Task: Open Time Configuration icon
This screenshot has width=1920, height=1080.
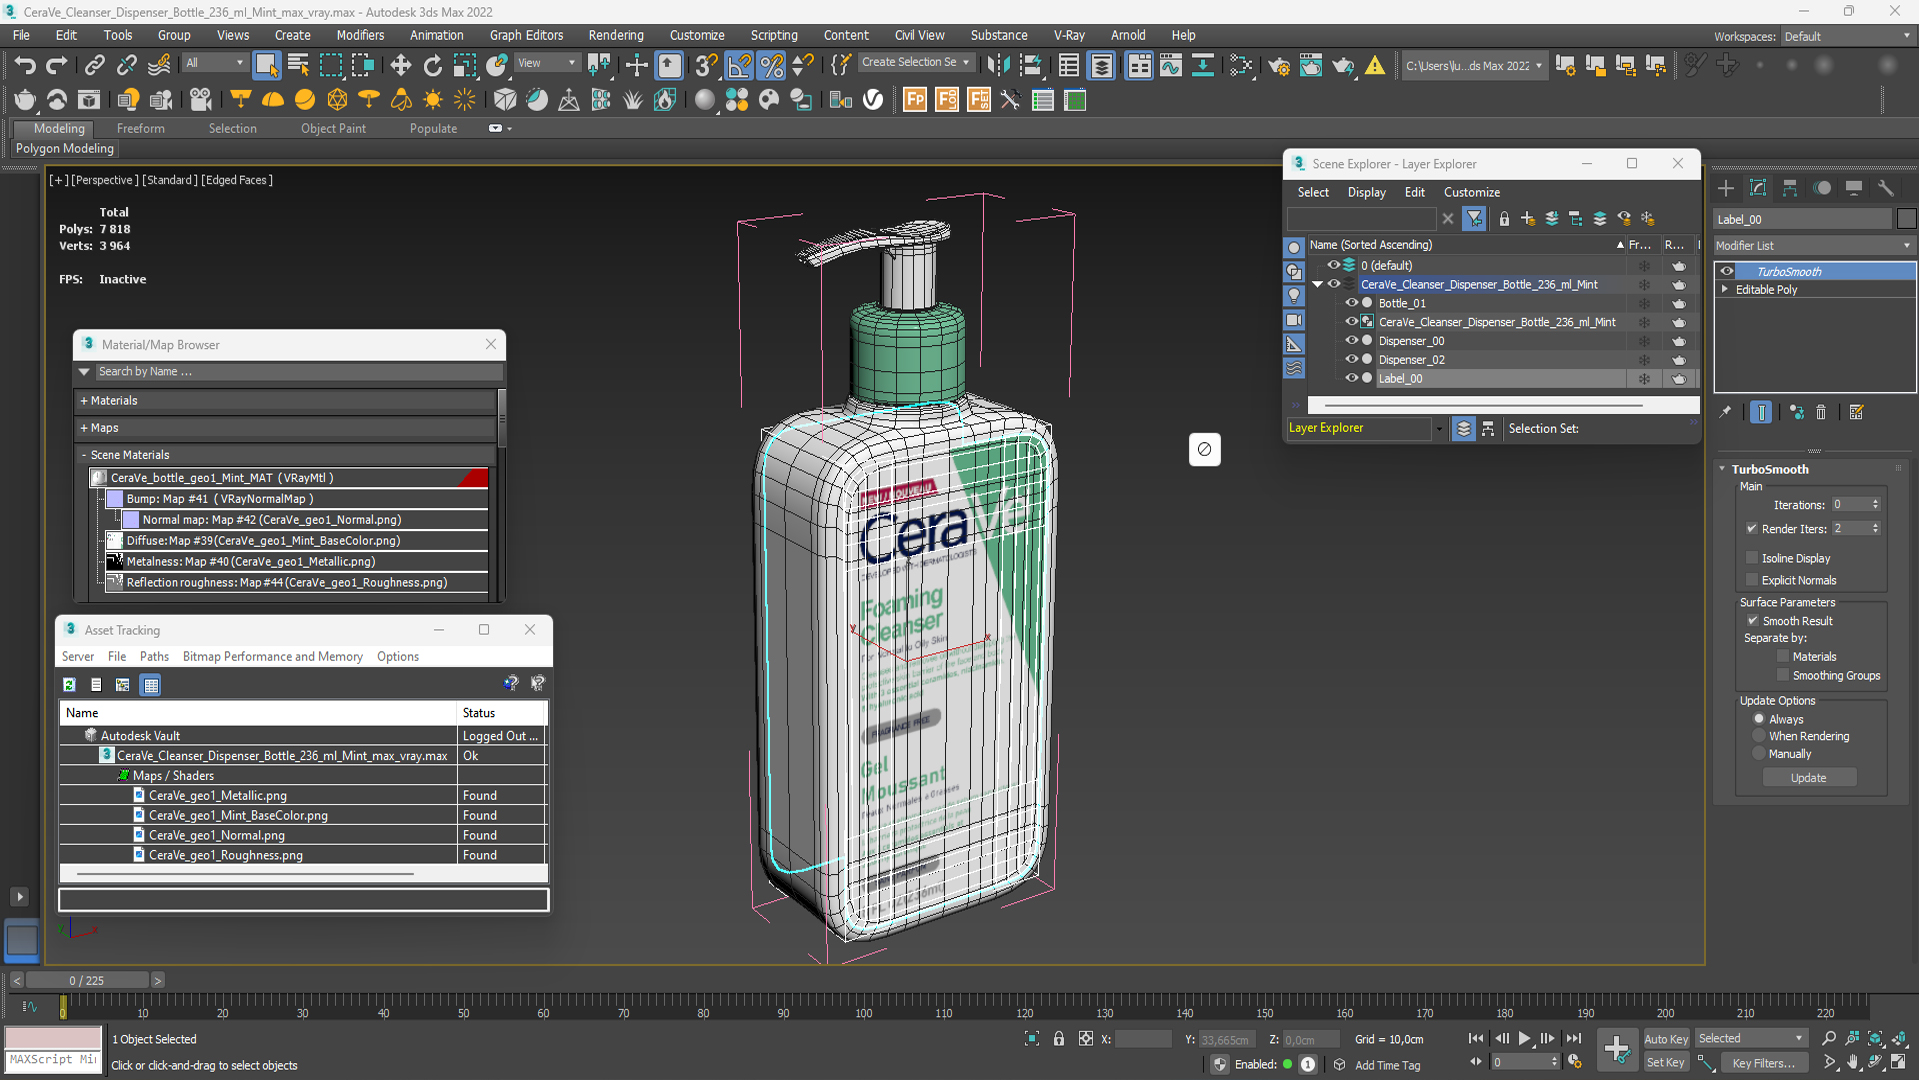Action: pyautogui.click(x=1575, y=1063)
